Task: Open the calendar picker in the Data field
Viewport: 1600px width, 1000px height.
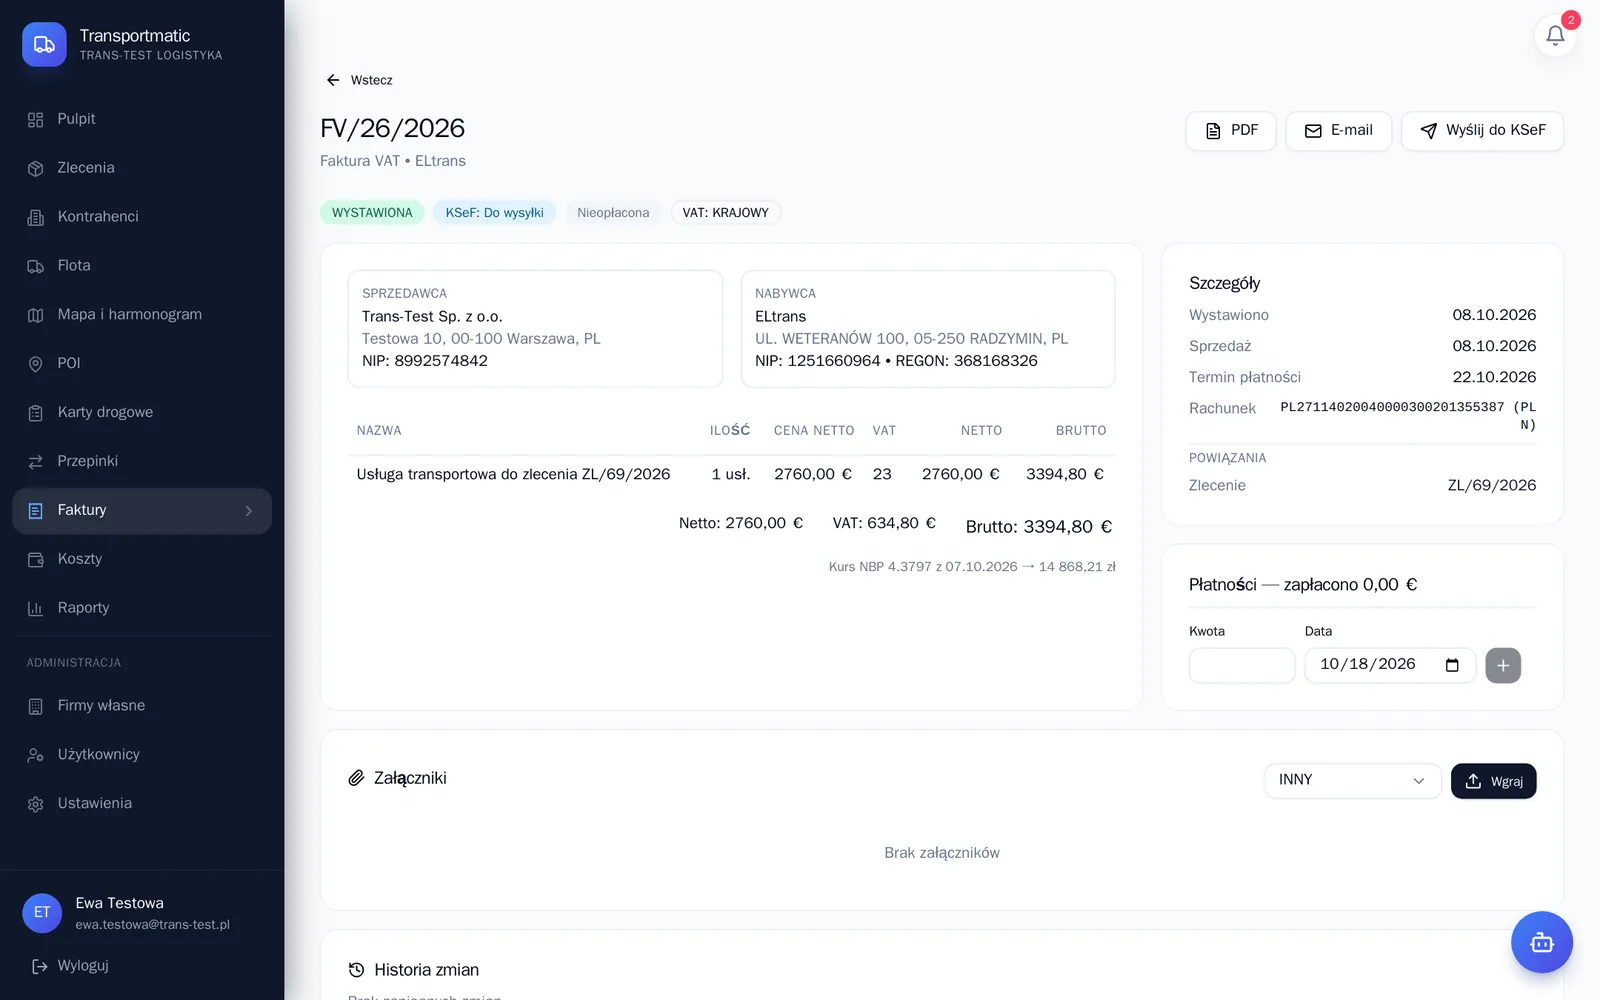Action: pyautogui.click(x=1452, y=665)
